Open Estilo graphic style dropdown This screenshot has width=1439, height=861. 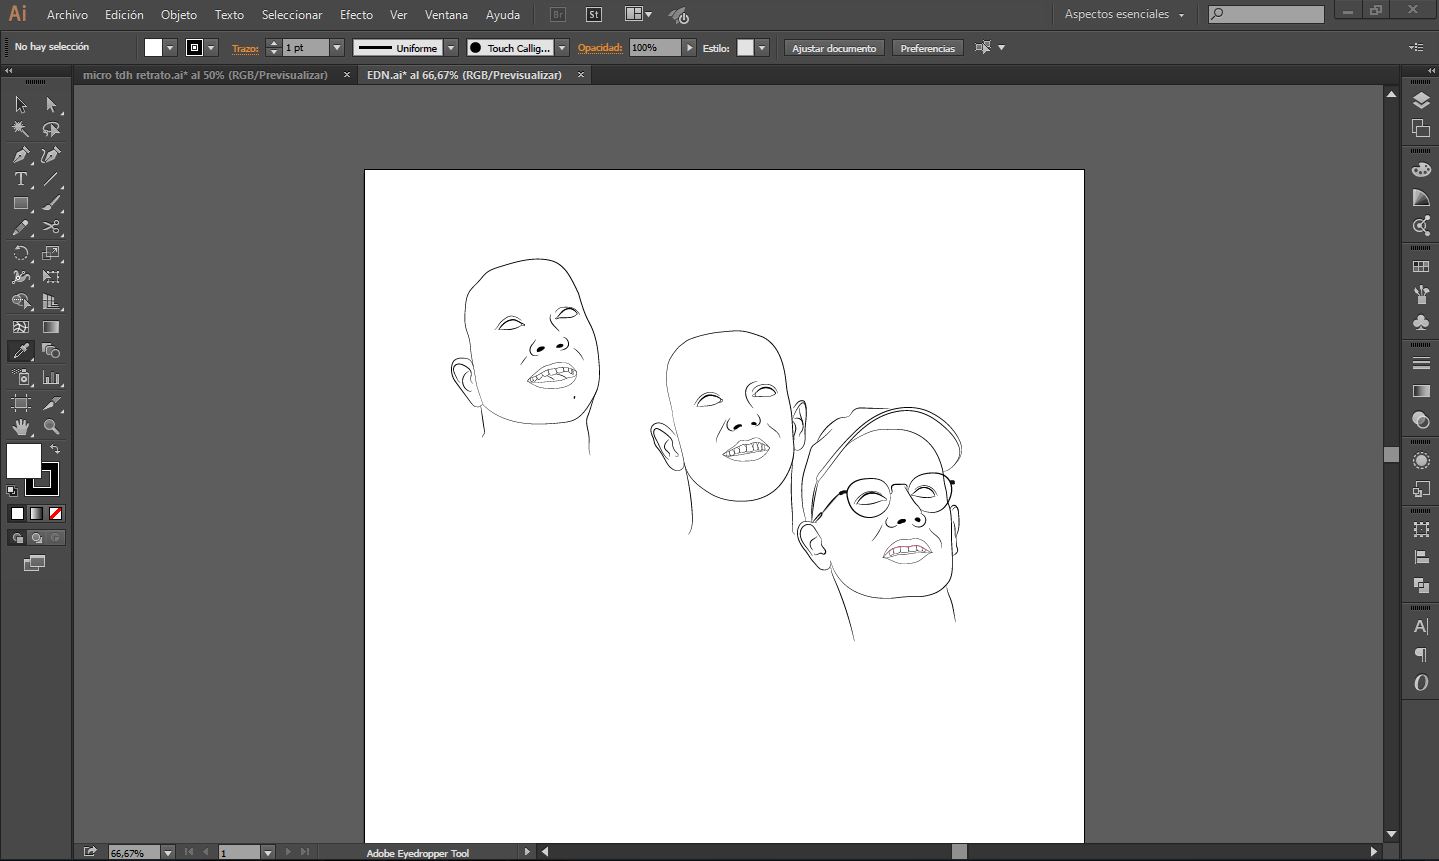tap(762, 48)
